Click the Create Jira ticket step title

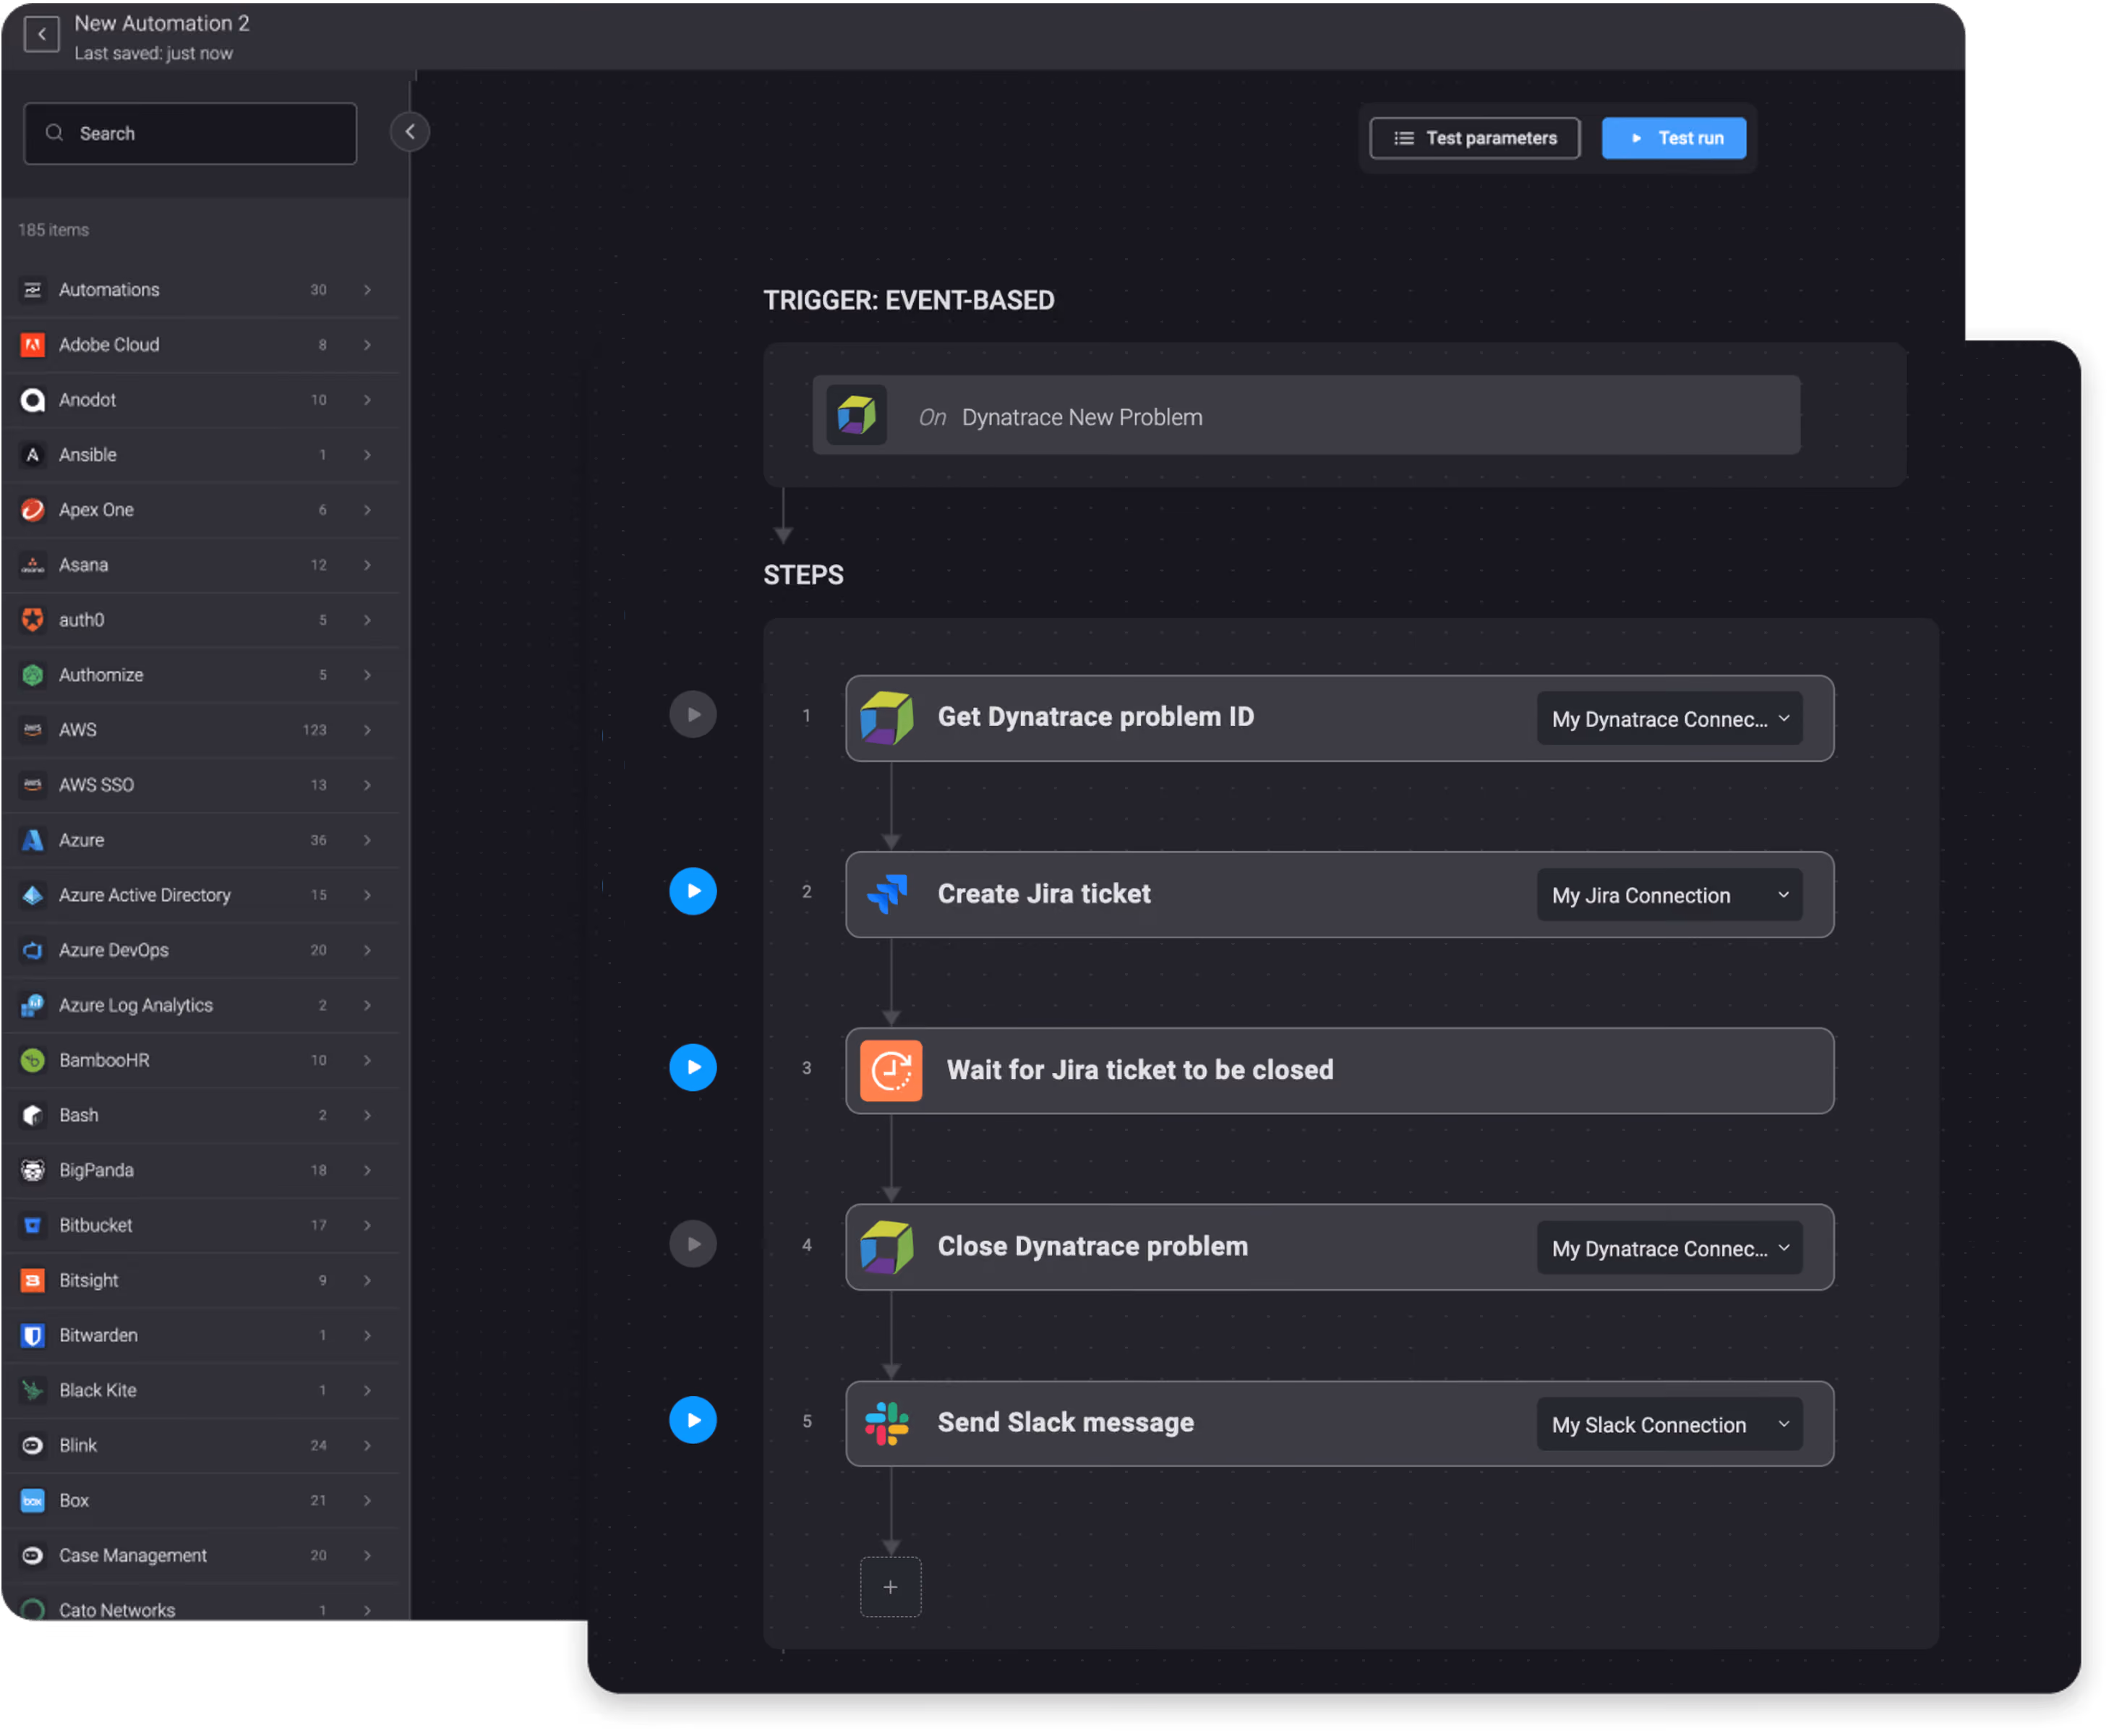tap(1045, 894)
